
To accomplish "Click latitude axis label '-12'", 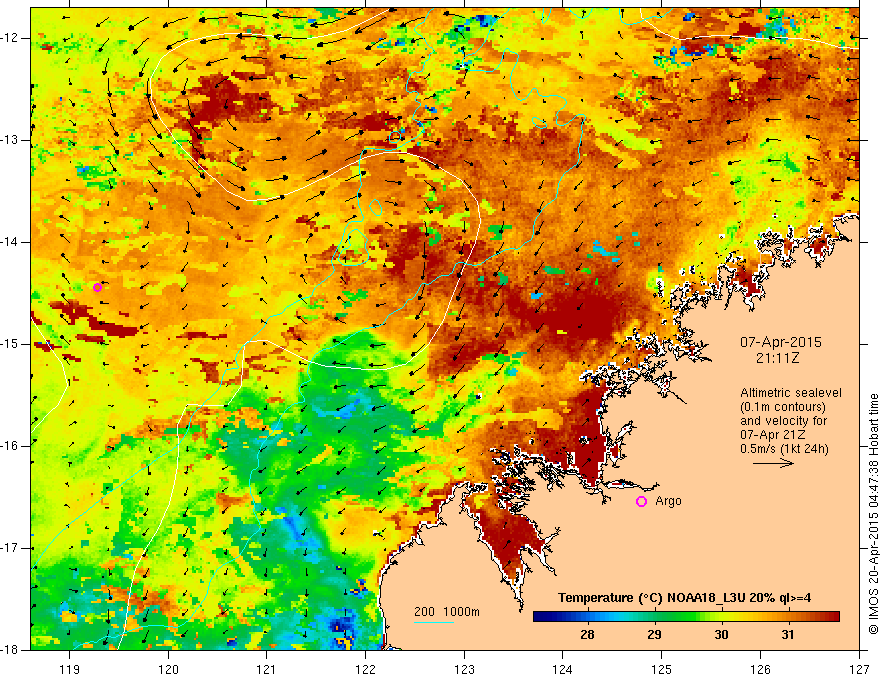I will [11, 38].
